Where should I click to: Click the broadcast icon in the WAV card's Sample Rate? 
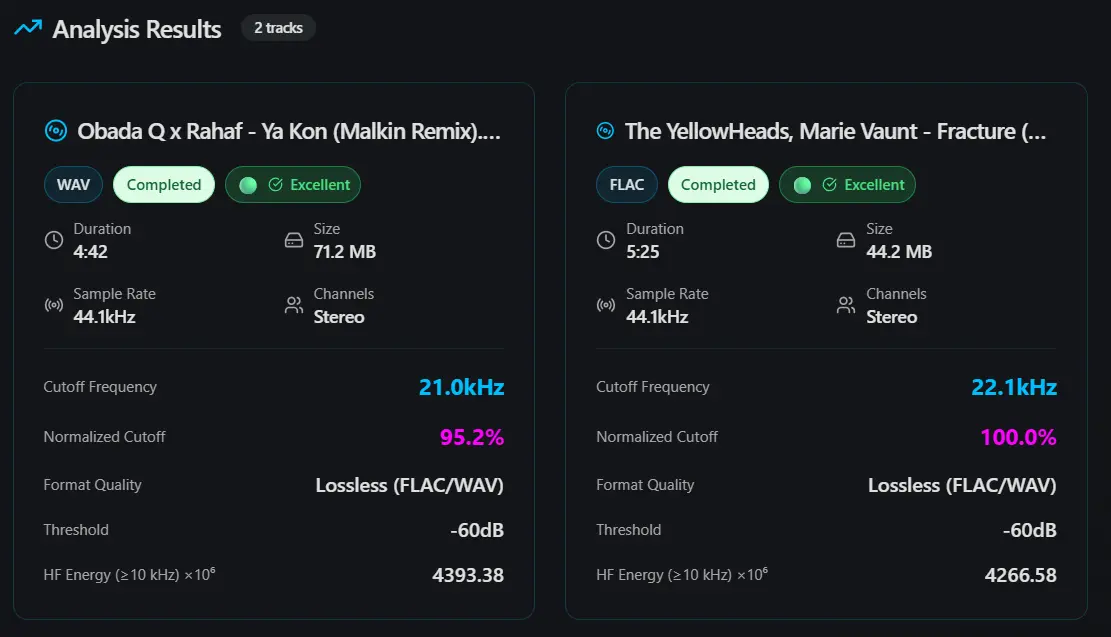(x=54, y=305)
